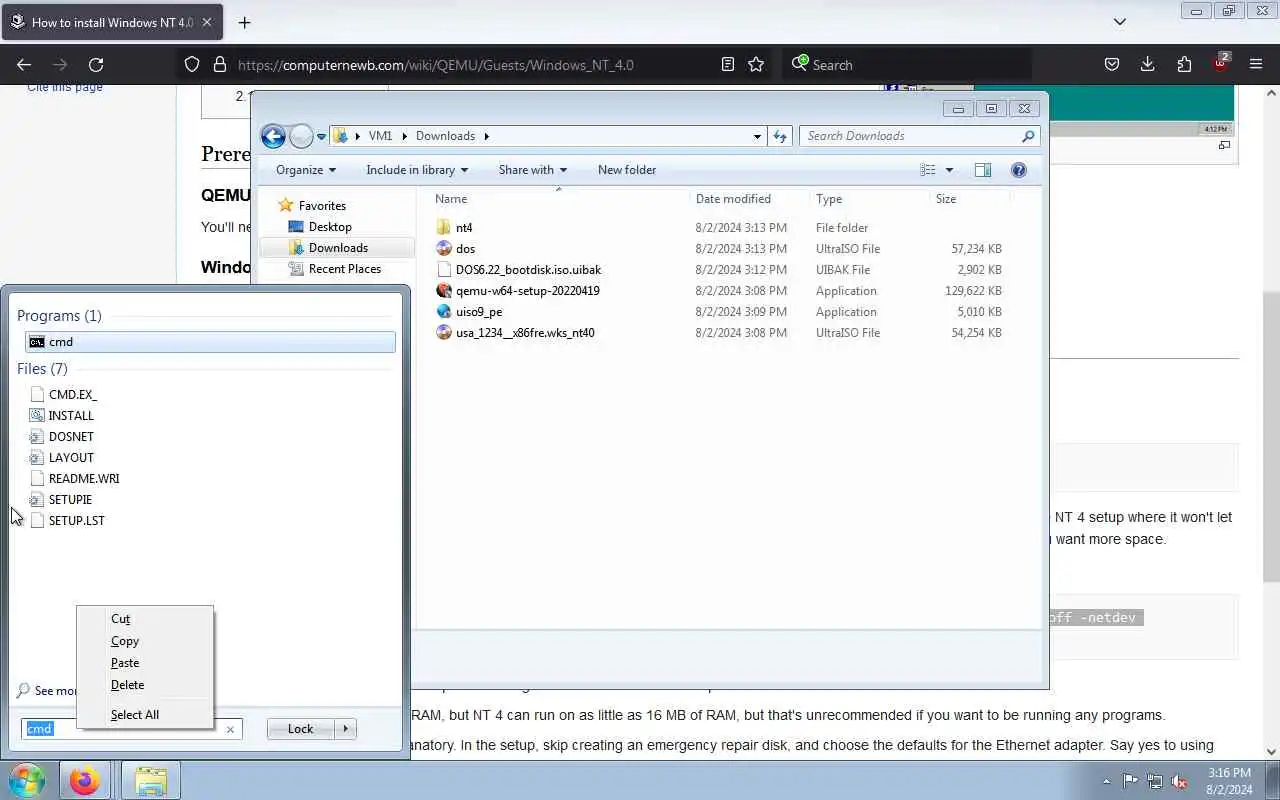Reload the page in Firefox
The width and height of the screenshot is (1280, 800).
coord(96,64)
